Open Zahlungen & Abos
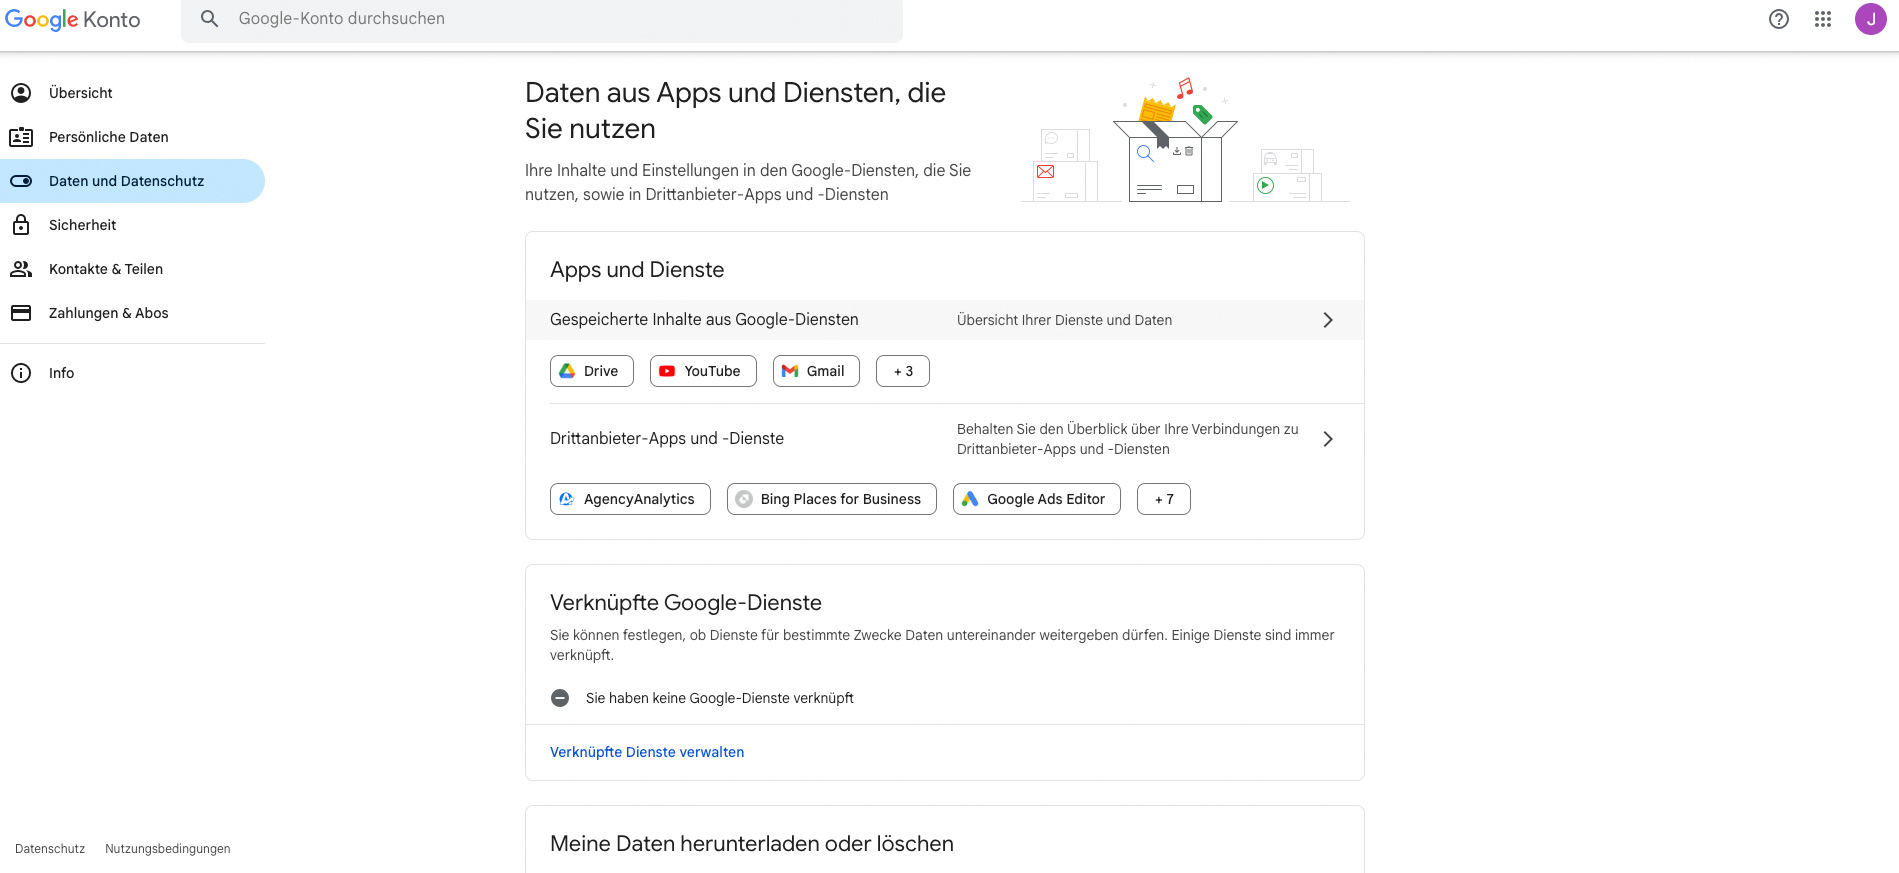This screenshot has width=1899, height=873. (x=132, y=313)
